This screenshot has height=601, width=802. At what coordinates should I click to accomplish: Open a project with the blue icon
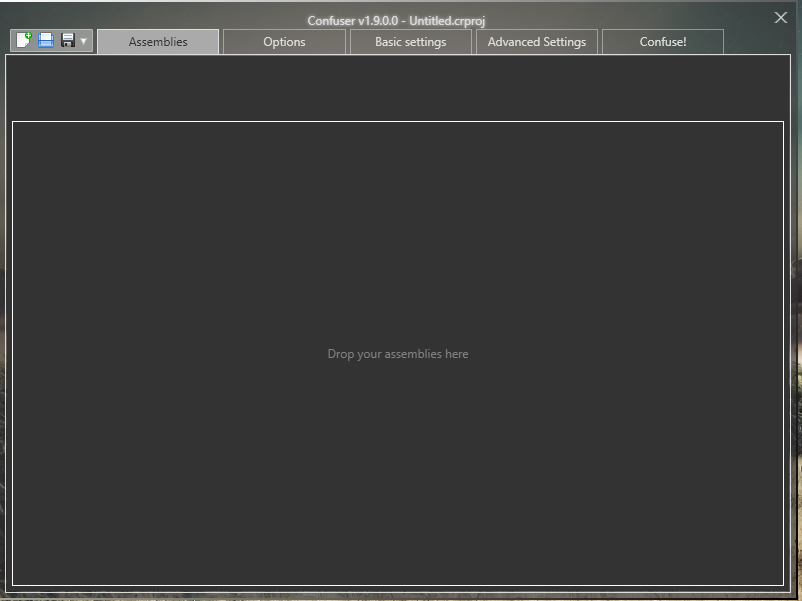pos(46,40)
